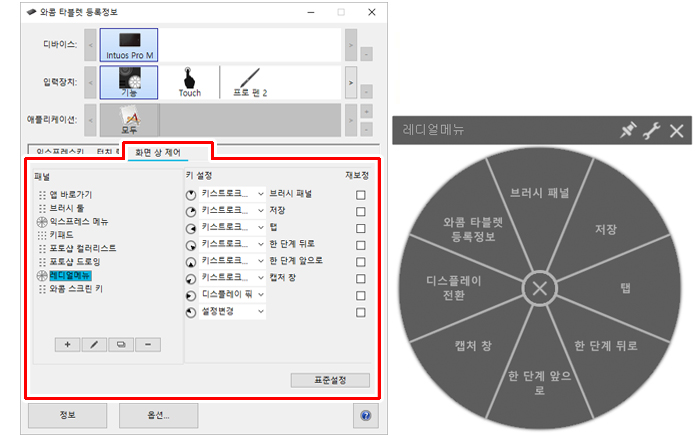Click the 표준설정 default button

tap(330, 380)
